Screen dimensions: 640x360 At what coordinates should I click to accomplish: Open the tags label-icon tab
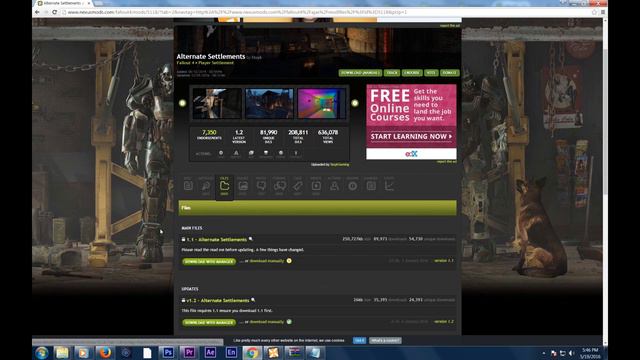298,186
